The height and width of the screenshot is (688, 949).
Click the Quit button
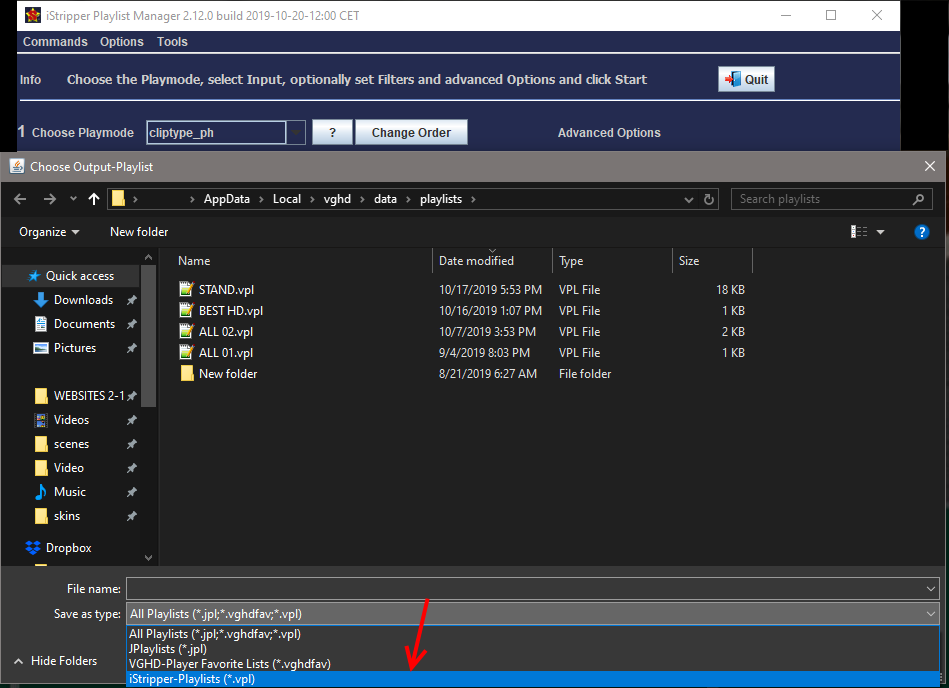pyautogui.click(x=746, y=80)
